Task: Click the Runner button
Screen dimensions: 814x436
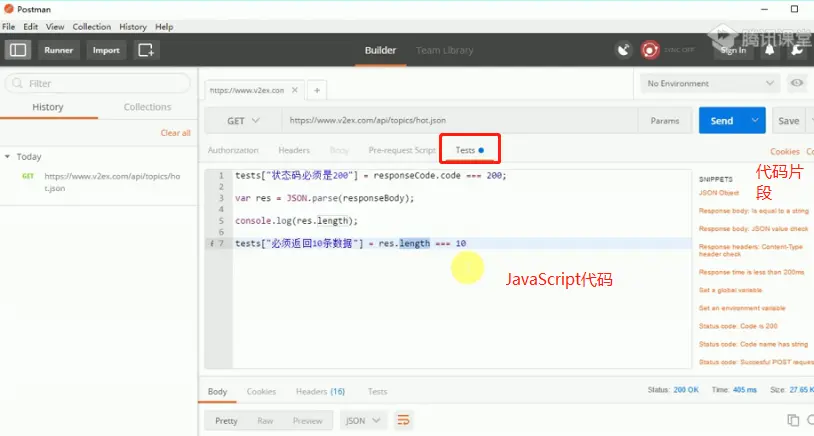Action: pyautogui.click(x=59, y=50)
